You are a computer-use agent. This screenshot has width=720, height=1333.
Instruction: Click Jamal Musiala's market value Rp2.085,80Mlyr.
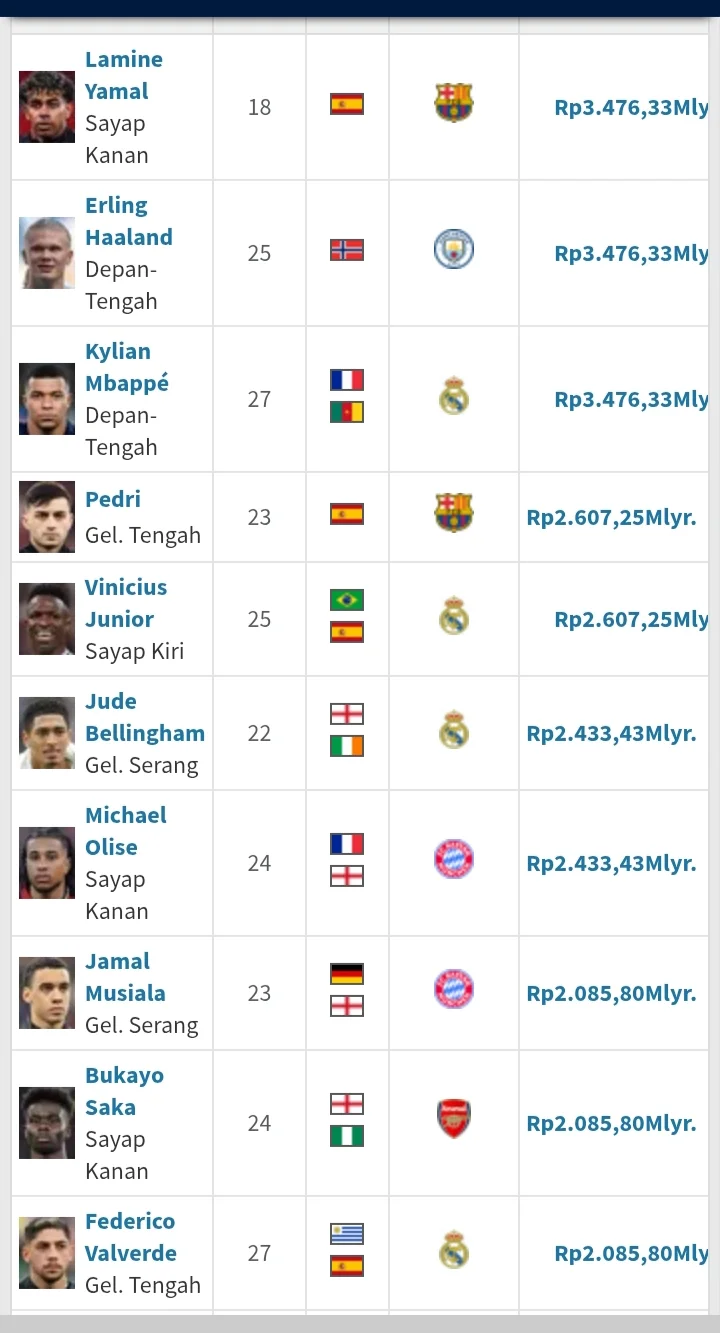[611, 993]
